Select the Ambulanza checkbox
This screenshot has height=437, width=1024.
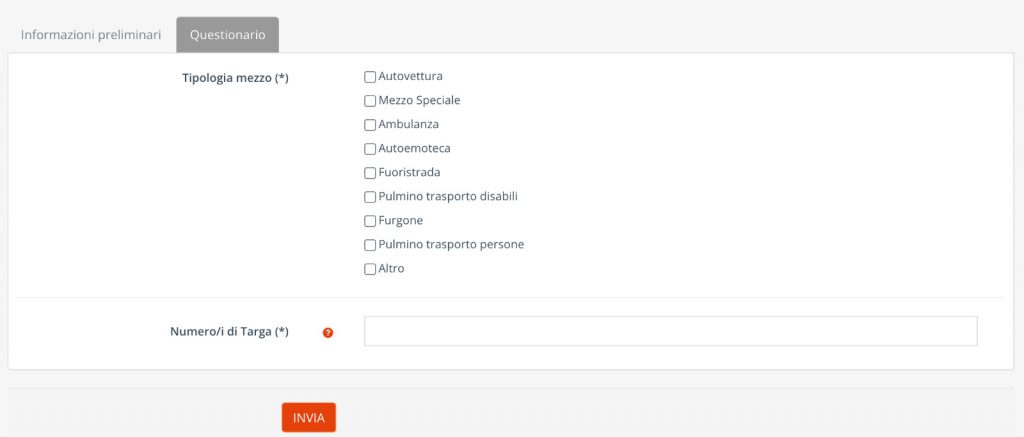point(370,125)
